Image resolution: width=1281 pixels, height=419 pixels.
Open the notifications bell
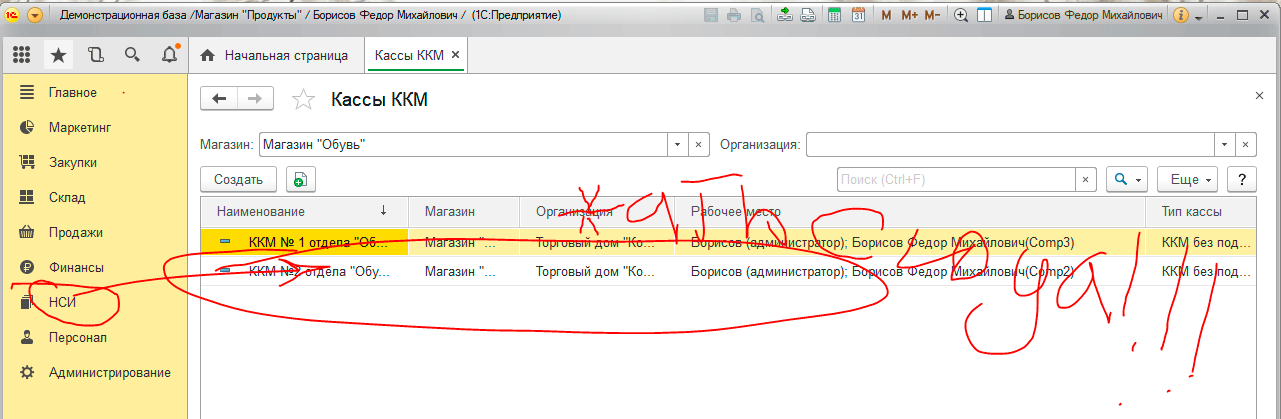pyautogui.click(x=169, y=55)
